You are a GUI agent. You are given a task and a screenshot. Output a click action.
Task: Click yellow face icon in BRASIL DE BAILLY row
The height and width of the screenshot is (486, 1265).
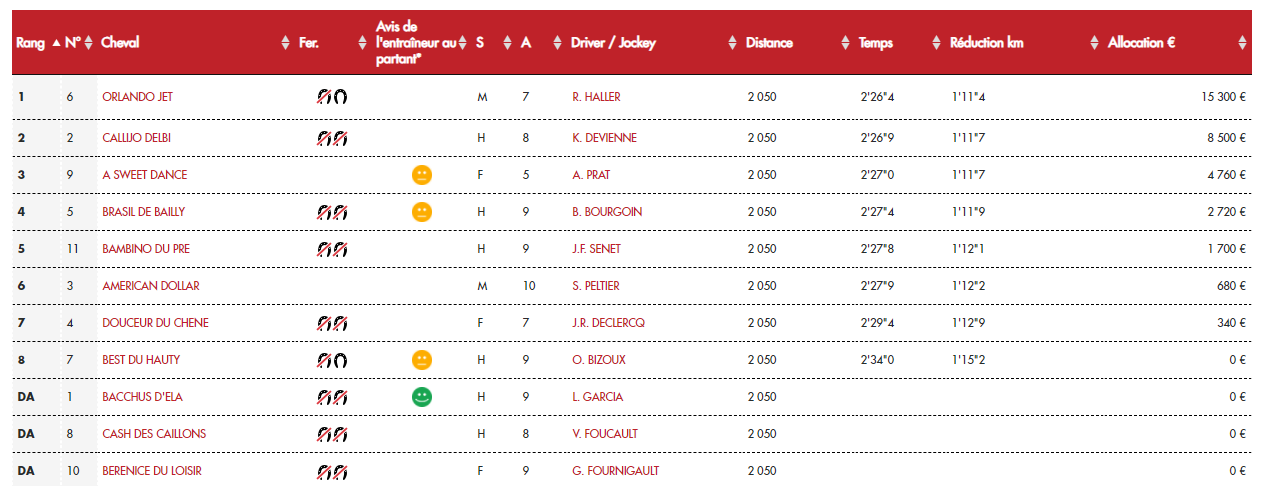(422, 212)
